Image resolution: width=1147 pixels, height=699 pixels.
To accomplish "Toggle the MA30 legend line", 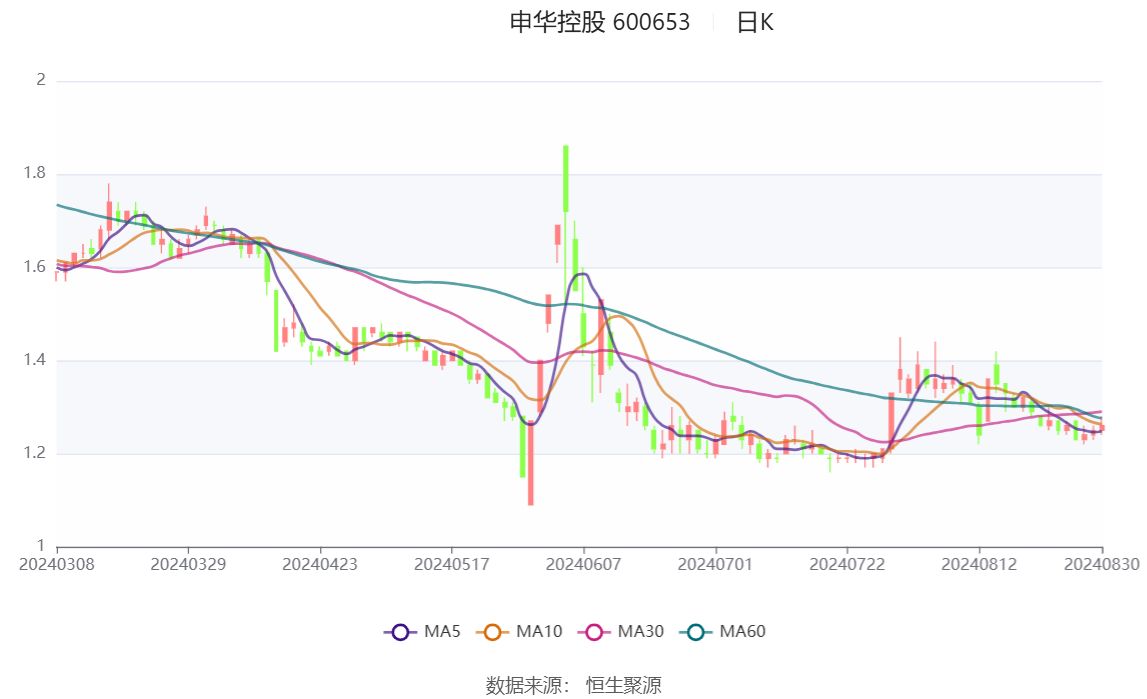I will (x=621, y=632).
